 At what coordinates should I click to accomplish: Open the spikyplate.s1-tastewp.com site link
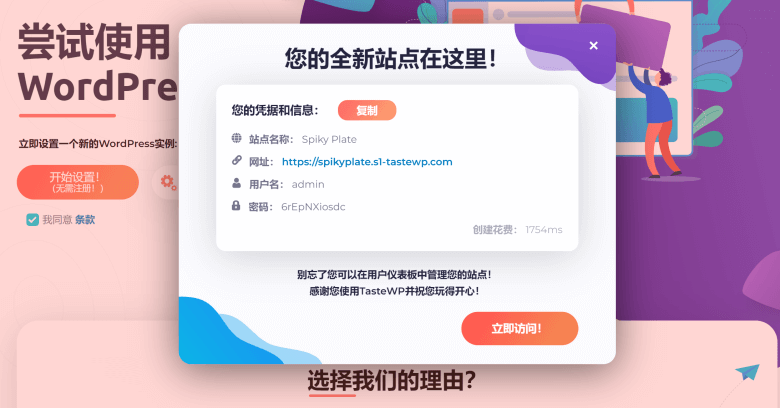pyautogui.click(x=367, y=162)
